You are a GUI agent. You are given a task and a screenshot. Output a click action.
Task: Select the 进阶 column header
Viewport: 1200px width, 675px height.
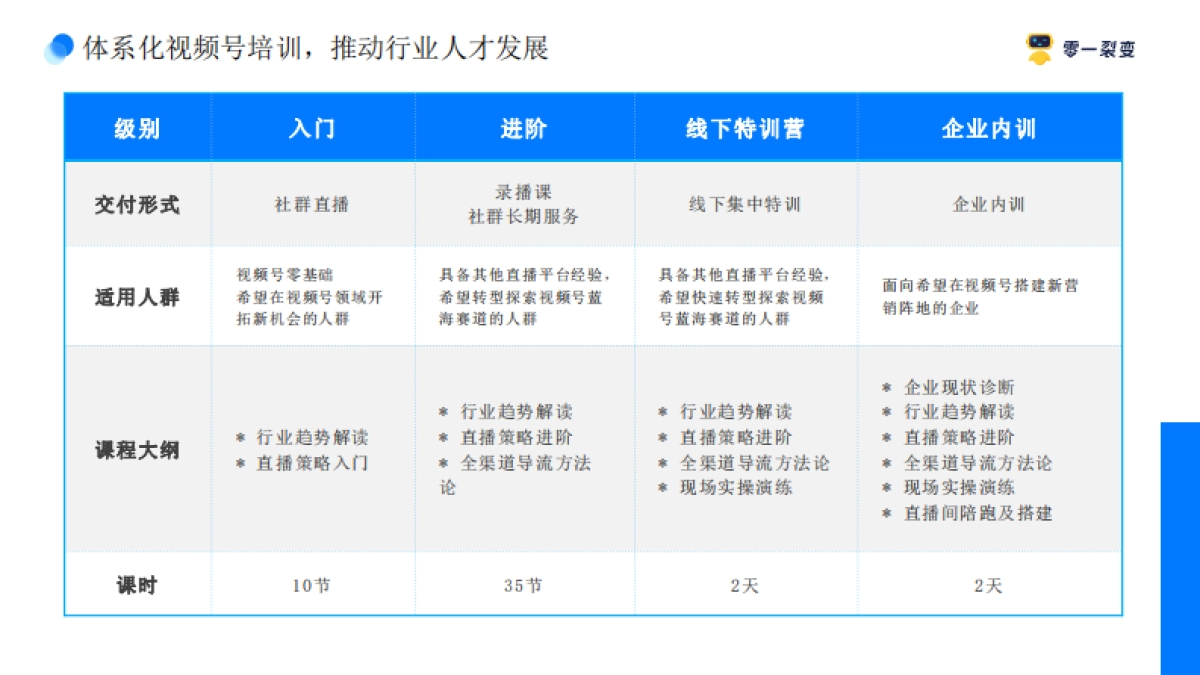pyautogui.click(x=524, y=128)
